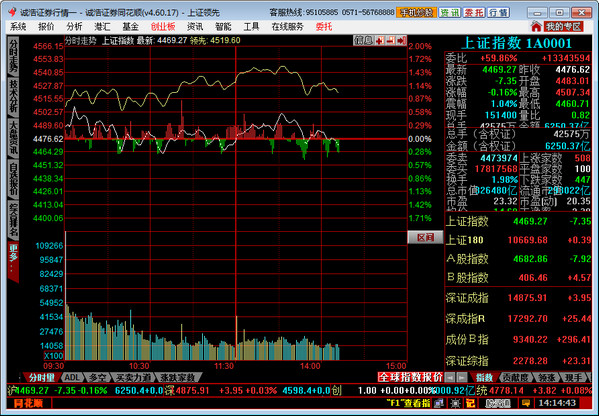The image size is (599, 416).
Task: Click the red arrow icon above chart
Action: 401,40
